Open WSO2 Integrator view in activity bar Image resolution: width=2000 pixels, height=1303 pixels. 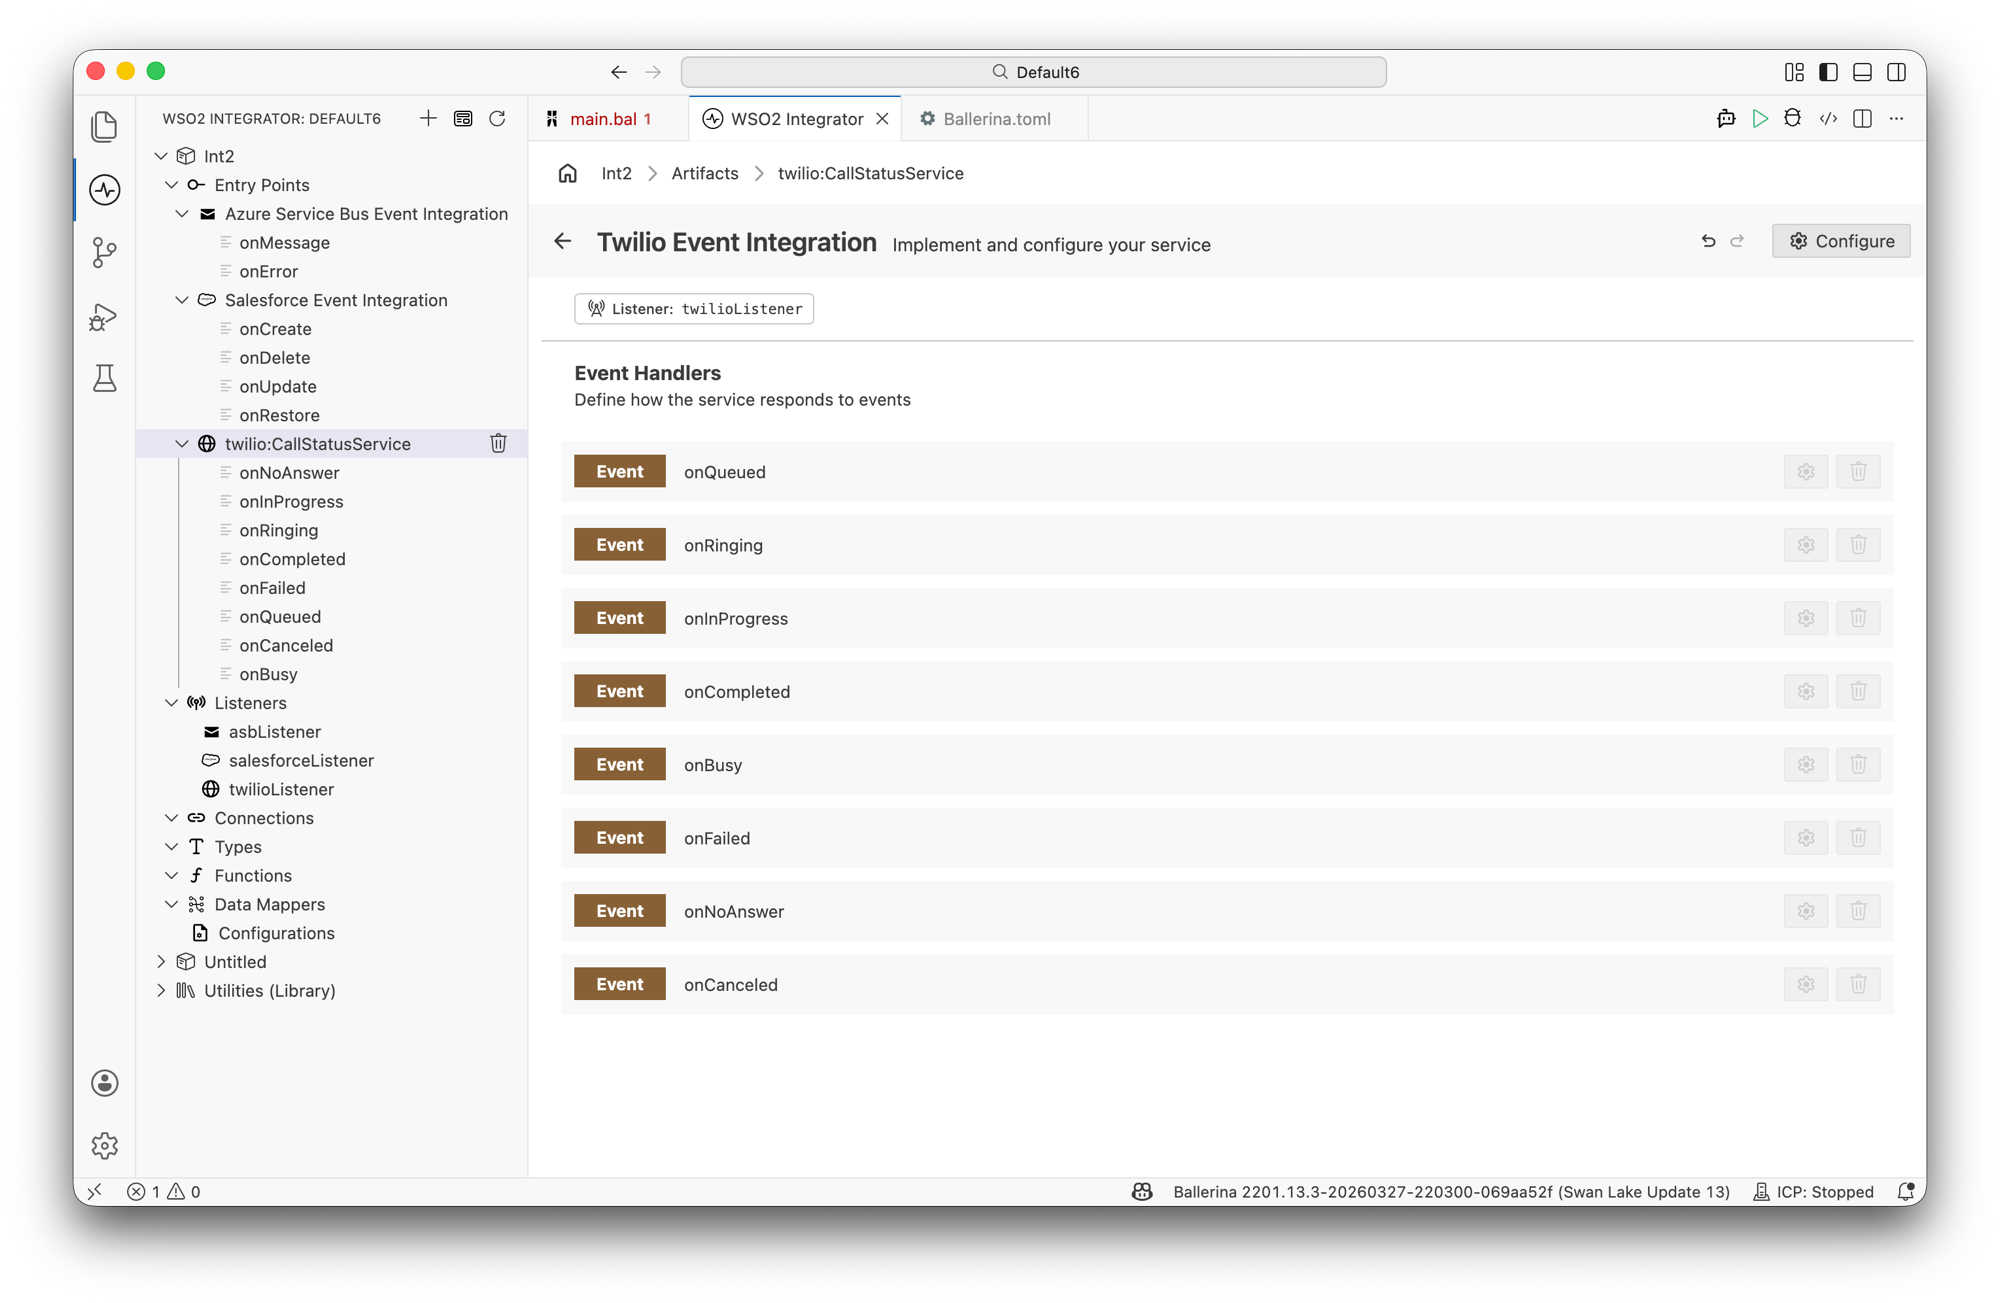pos(104,189)
